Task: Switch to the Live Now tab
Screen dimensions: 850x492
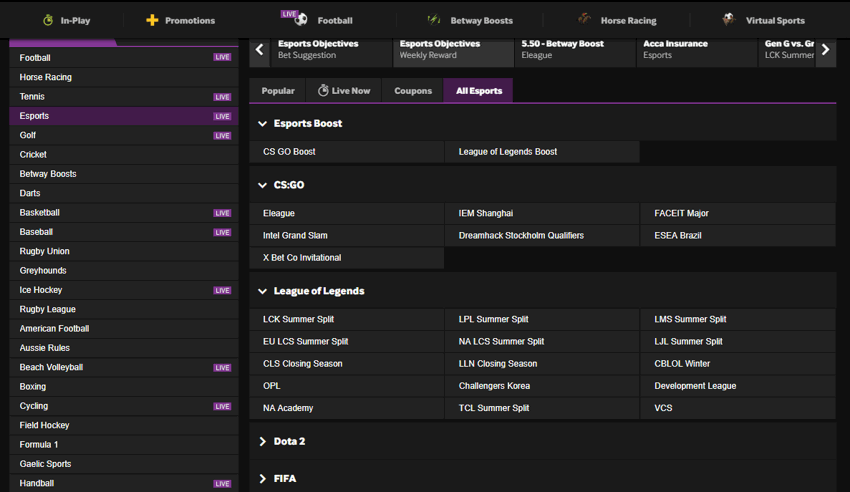Action: coord(344,90)
